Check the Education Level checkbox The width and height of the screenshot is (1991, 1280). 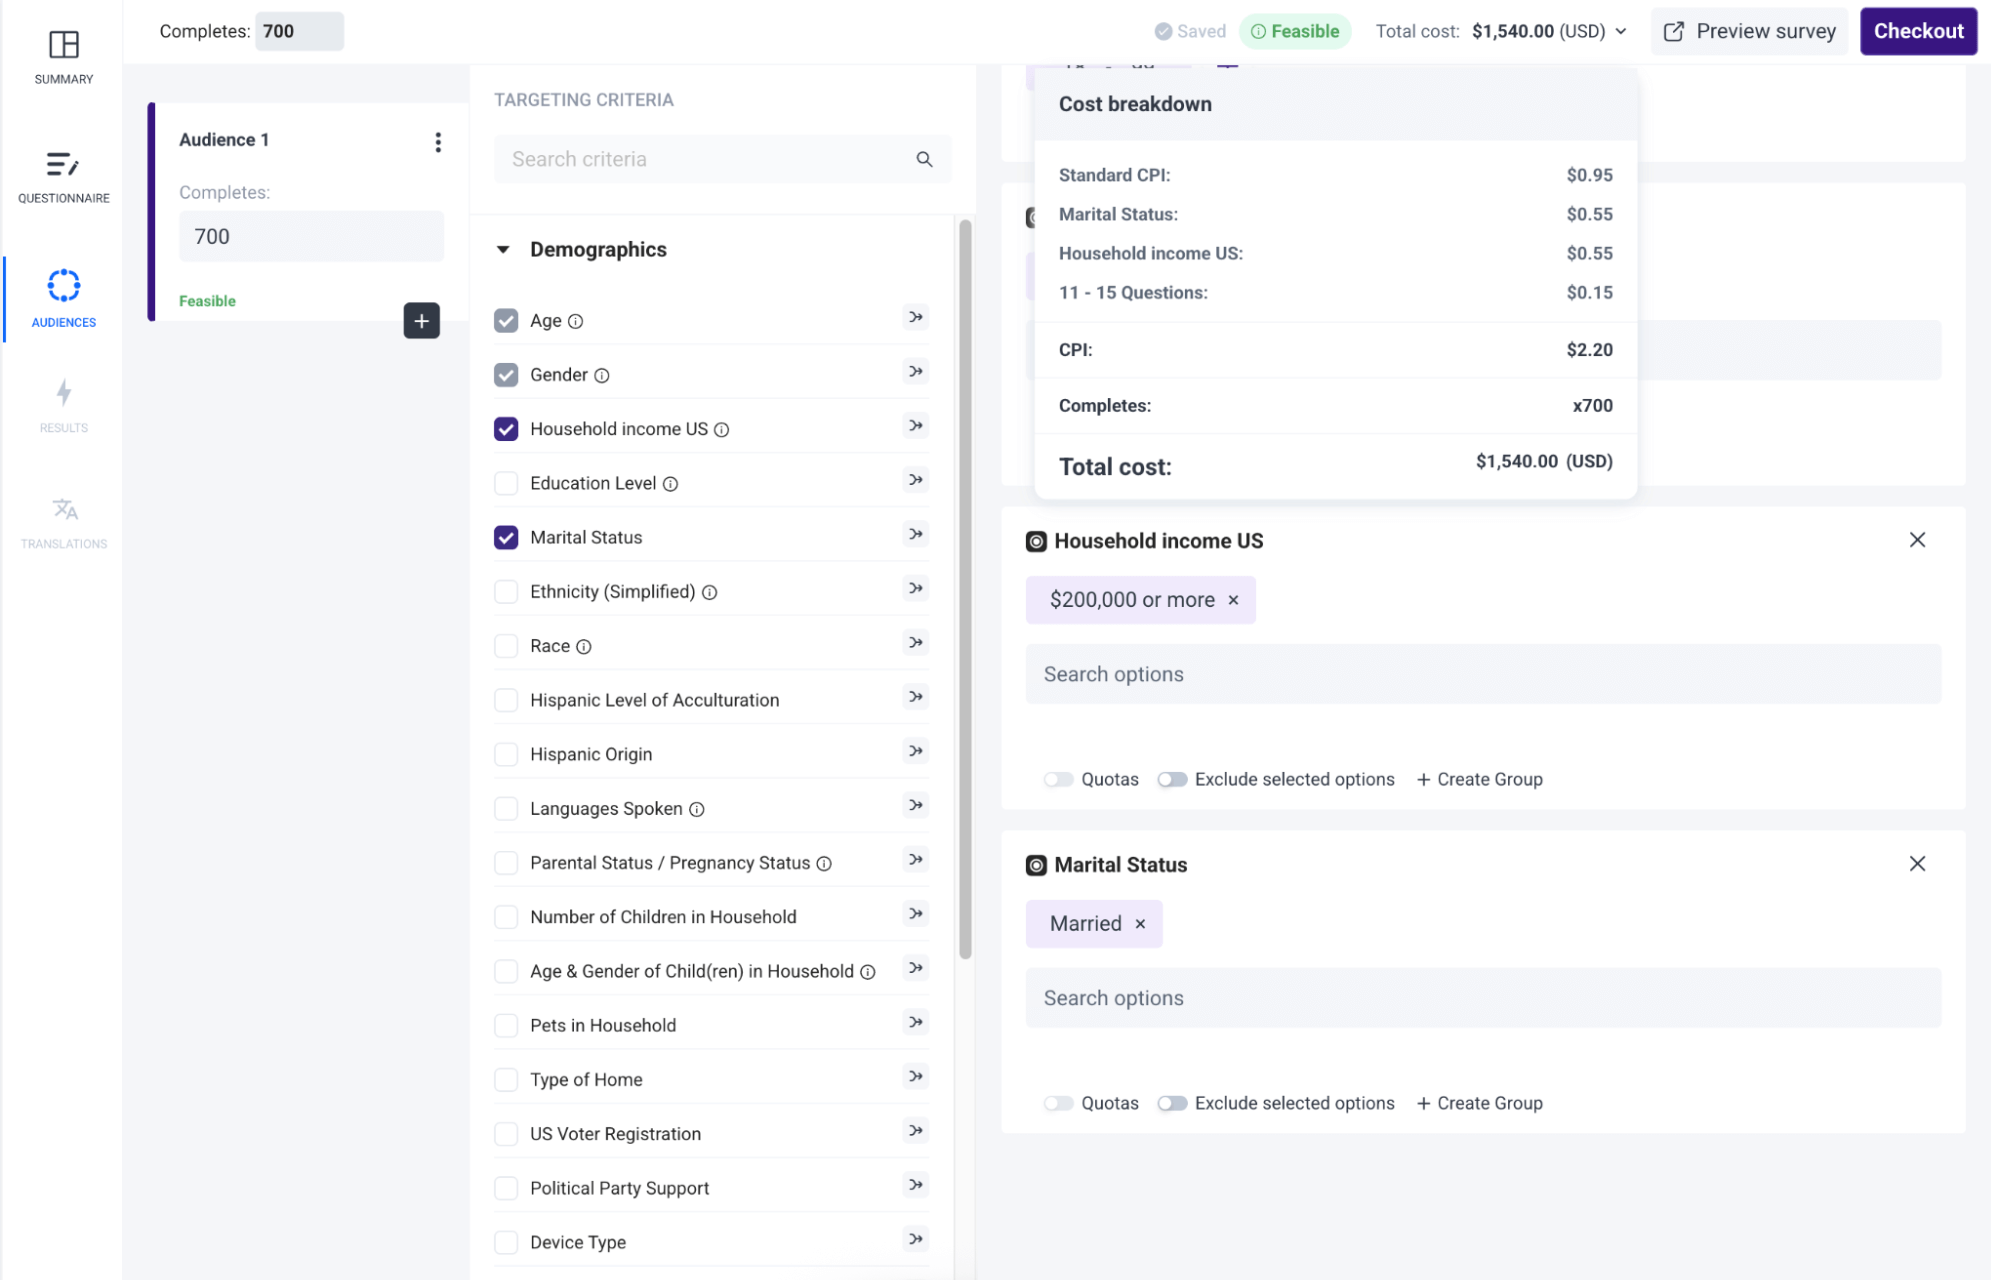point(506,484)
